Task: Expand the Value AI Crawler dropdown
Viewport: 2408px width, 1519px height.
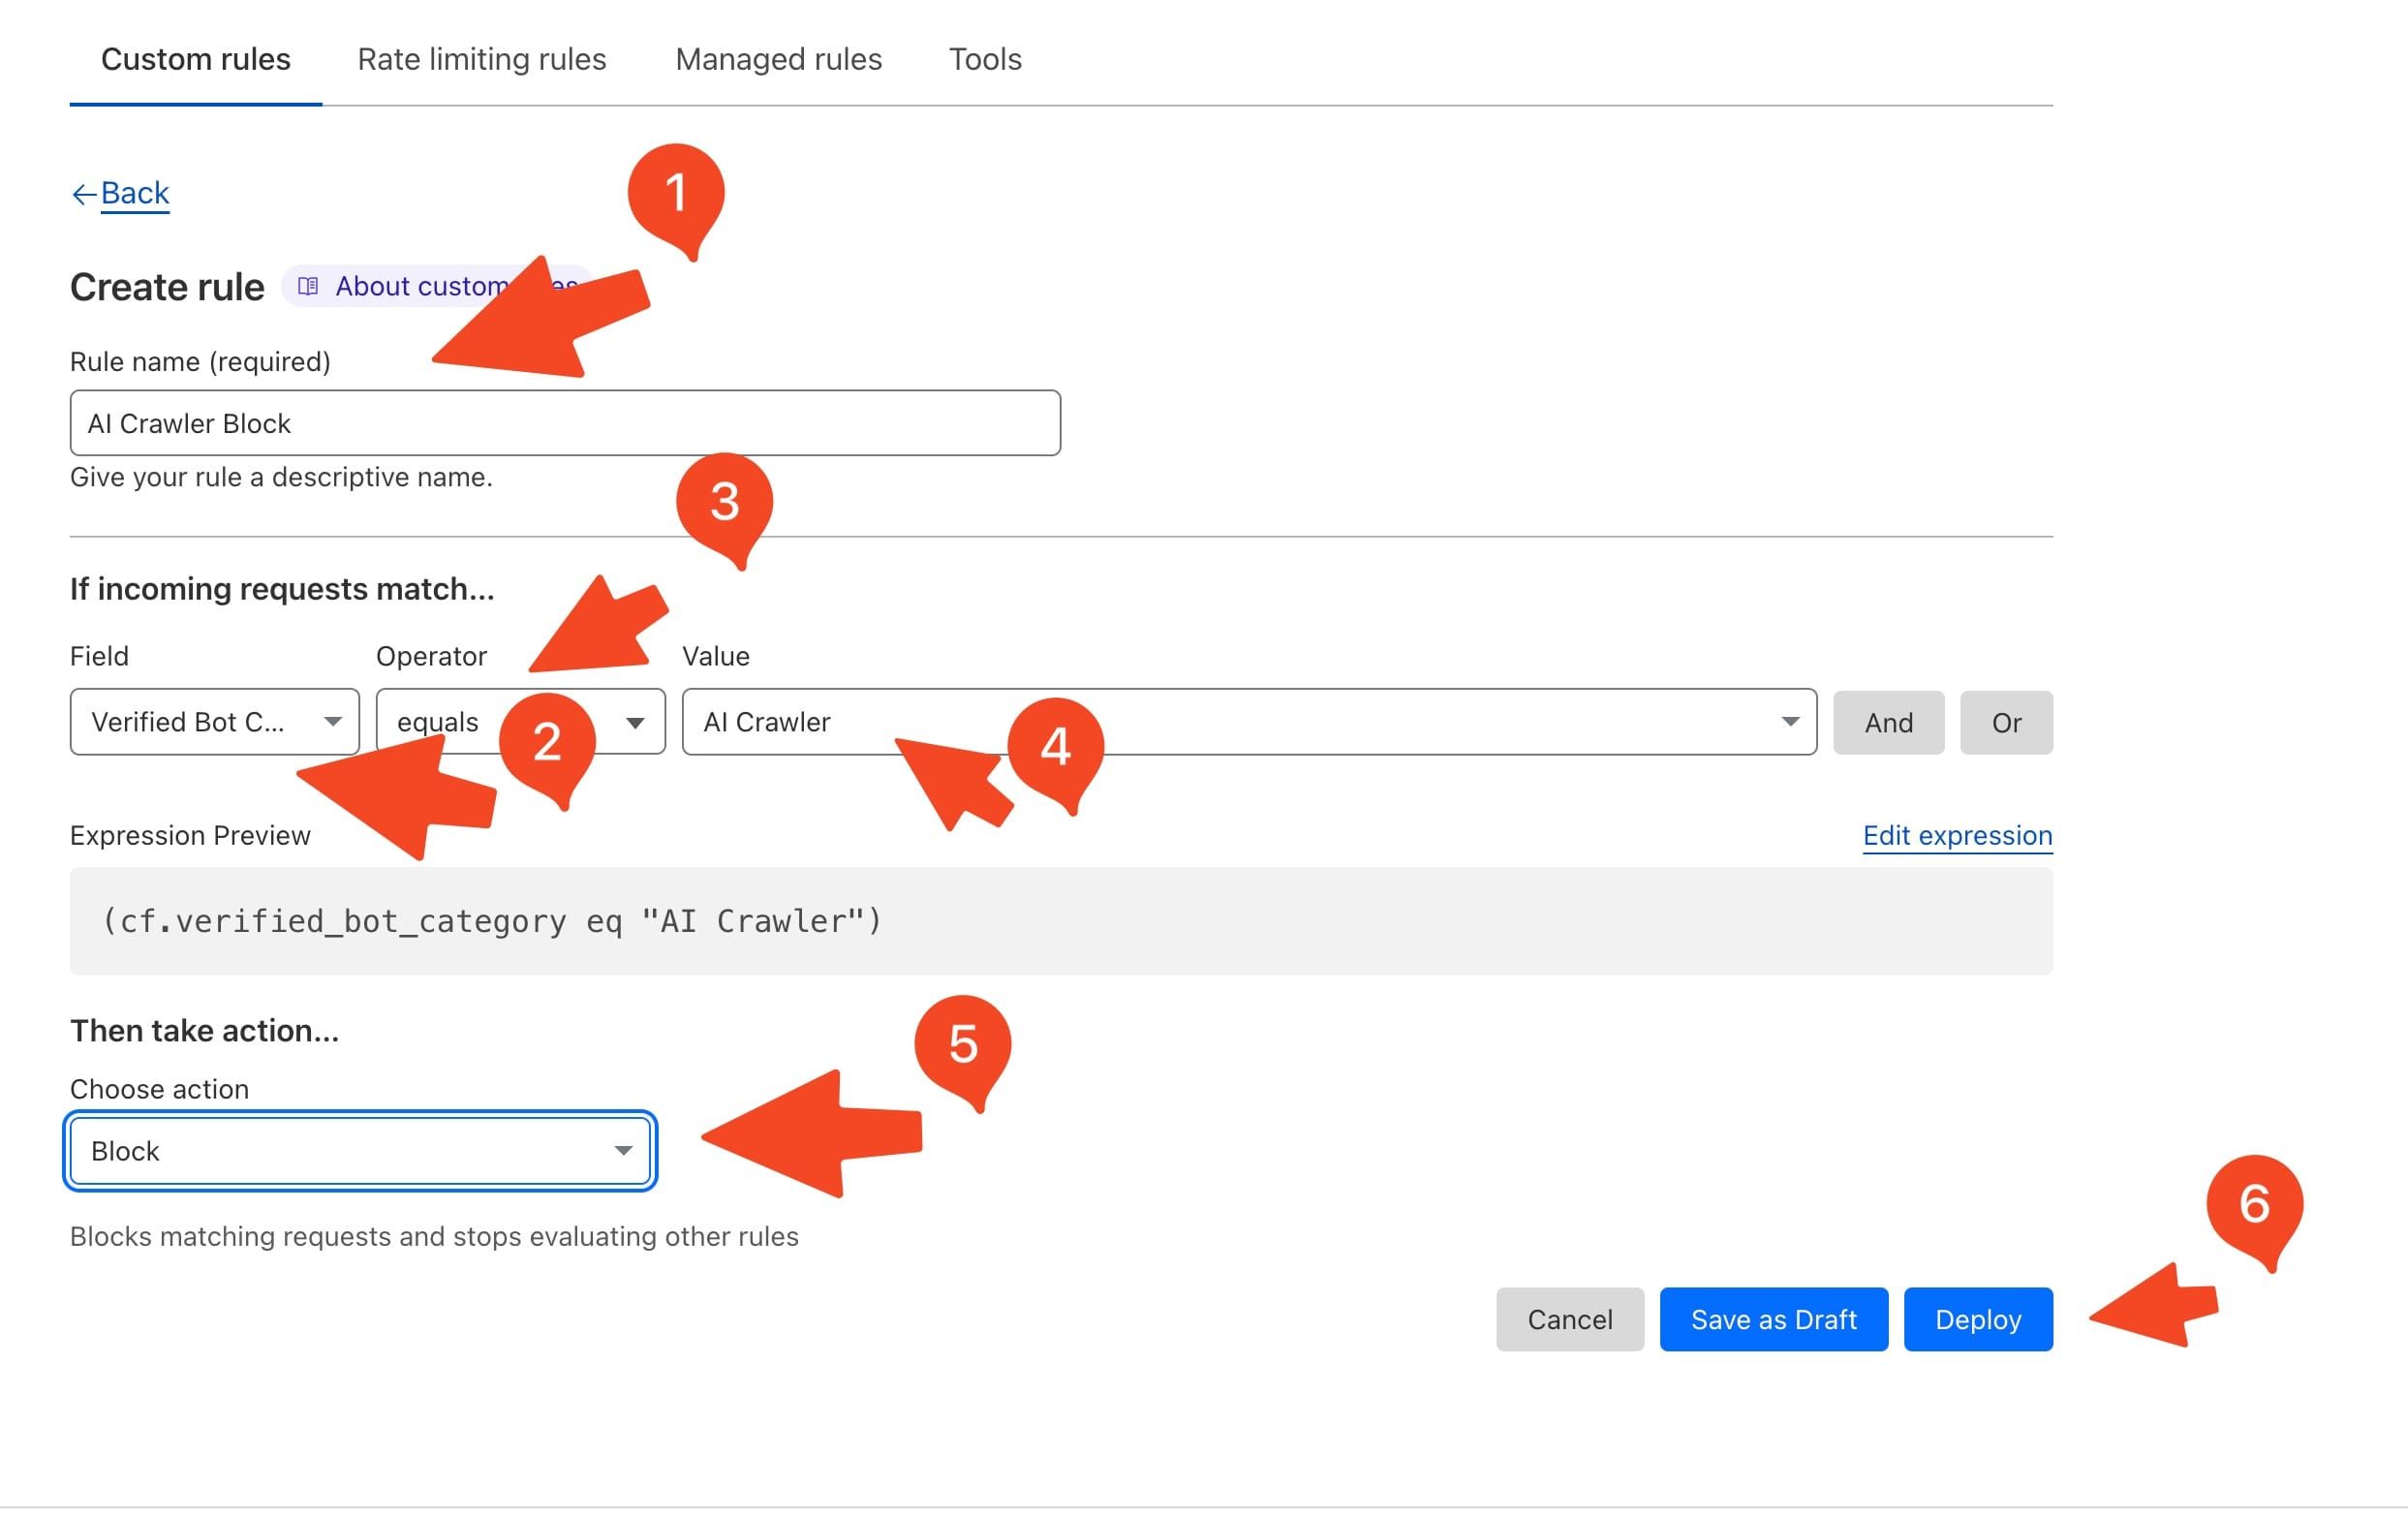Action: click(1792, 721)
